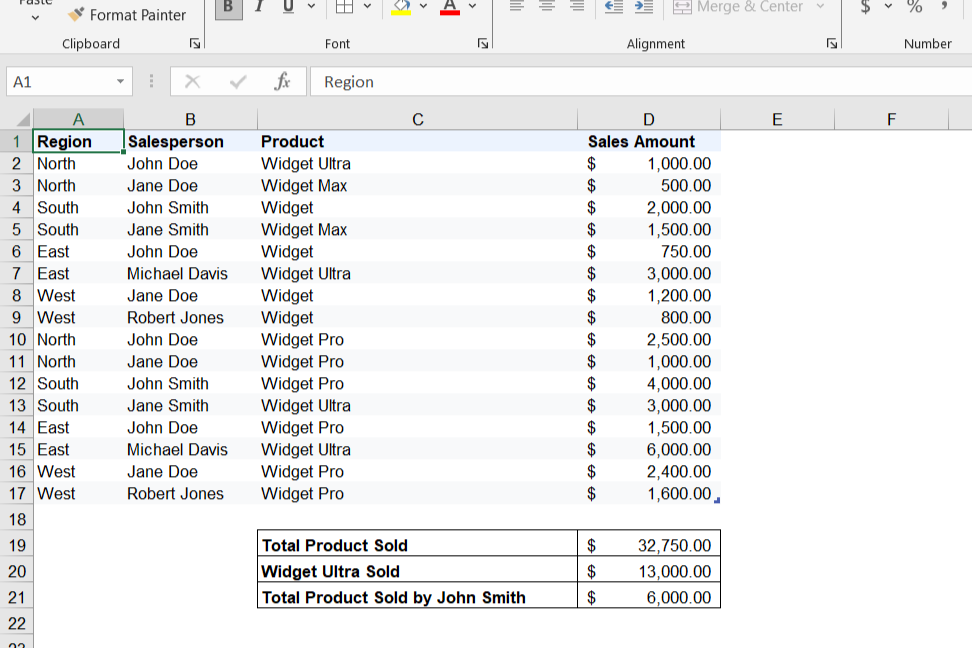Select the 32,750.00 total cell

pos(648,545)
